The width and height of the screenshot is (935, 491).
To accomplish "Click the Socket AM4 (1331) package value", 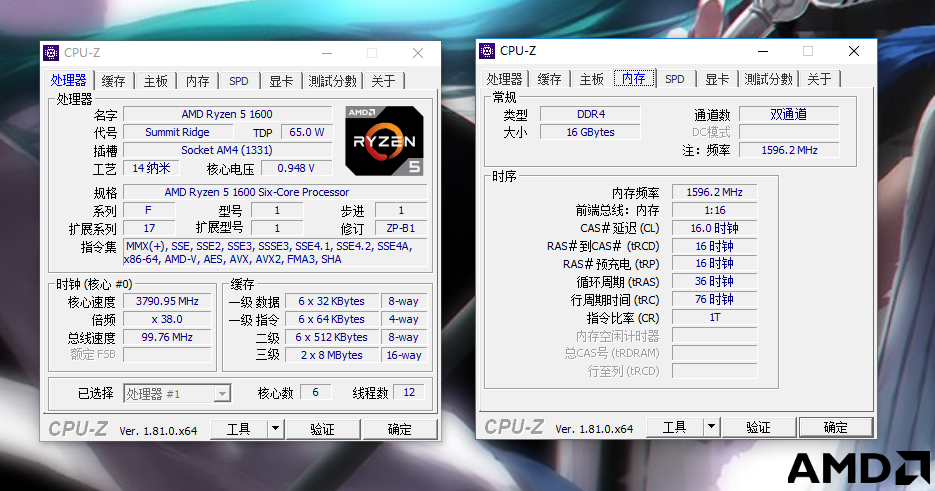I will [x=227, y=150].
